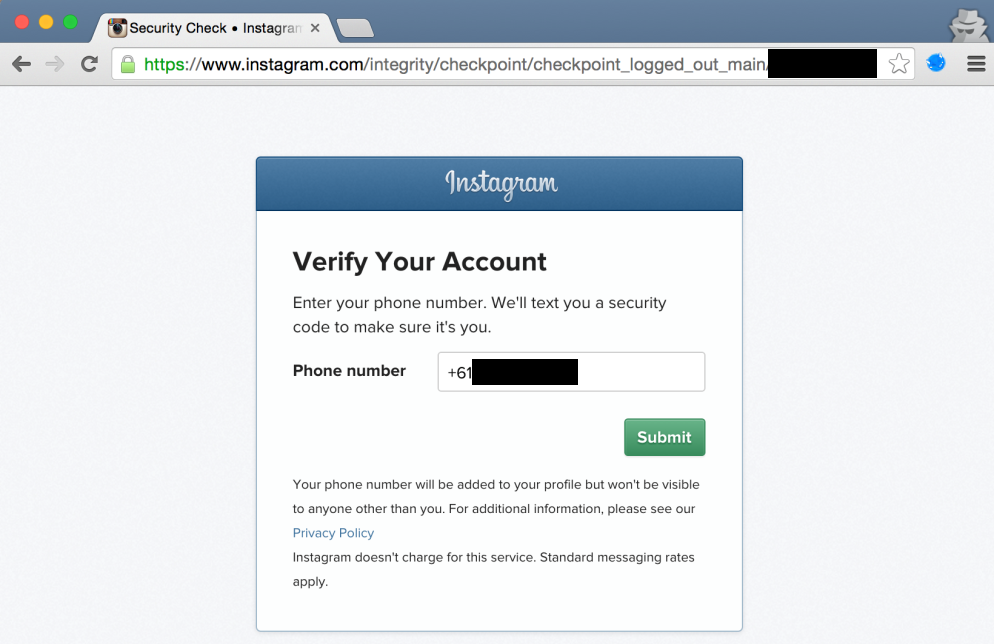
Task: Click inside the Phone number field
Action: tap(571, 371)
